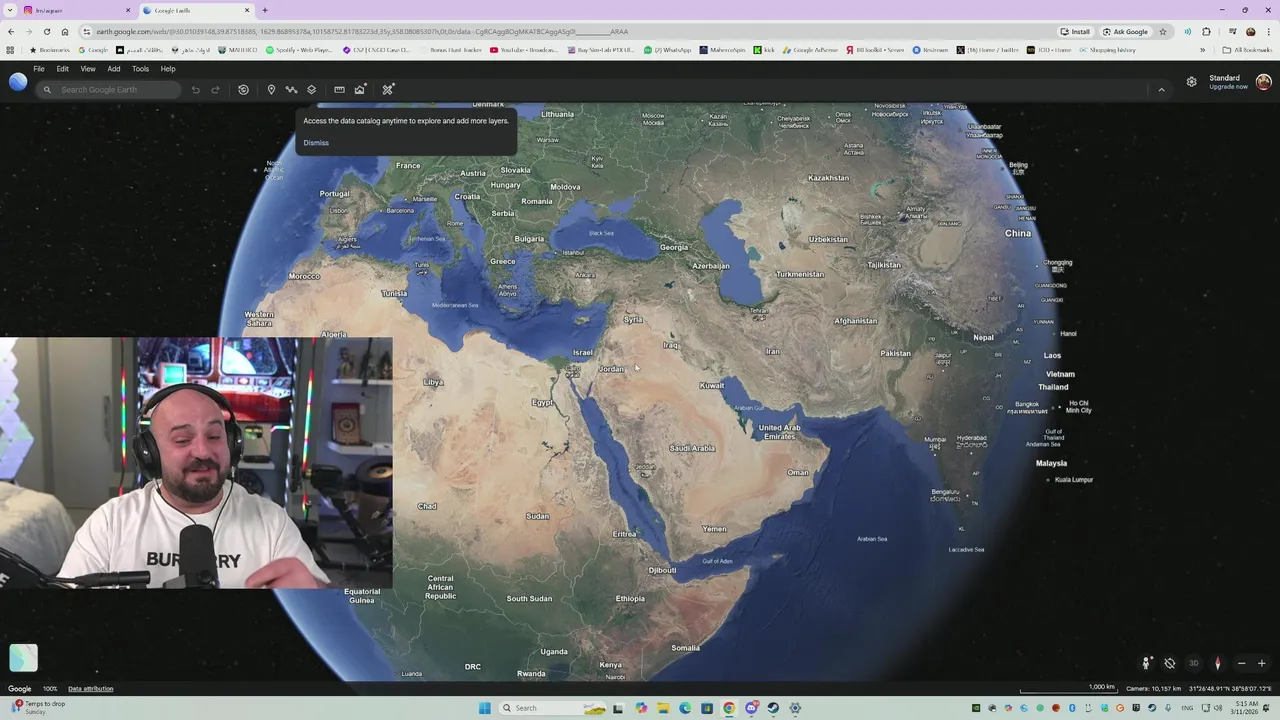The height and width of the screenshot is (720, 1280).
Task: Click the Saudi Arabia label on globe
Action: 692,448
